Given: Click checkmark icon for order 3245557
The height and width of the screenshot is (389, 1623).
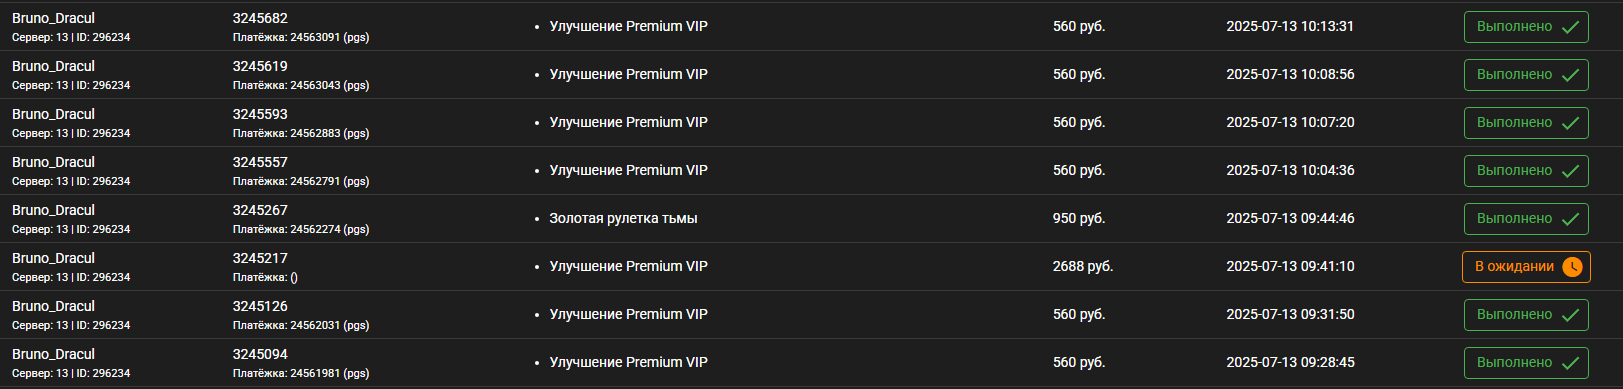Looking at the screenshot, I should [x=1570, y=171].
